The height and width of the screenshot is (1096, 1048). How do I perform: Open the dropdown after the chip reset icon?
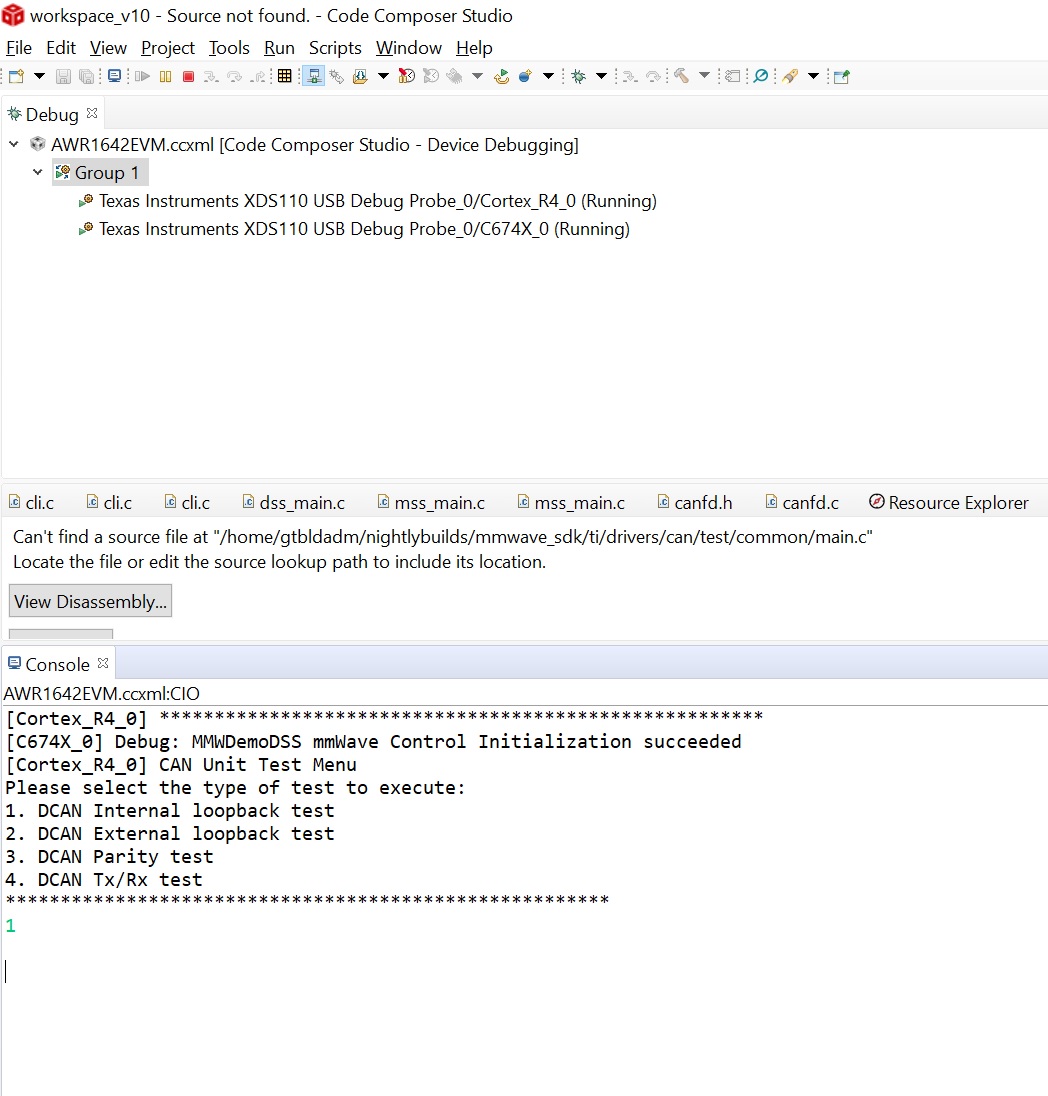pyautogui.click(x=478, y=76)
